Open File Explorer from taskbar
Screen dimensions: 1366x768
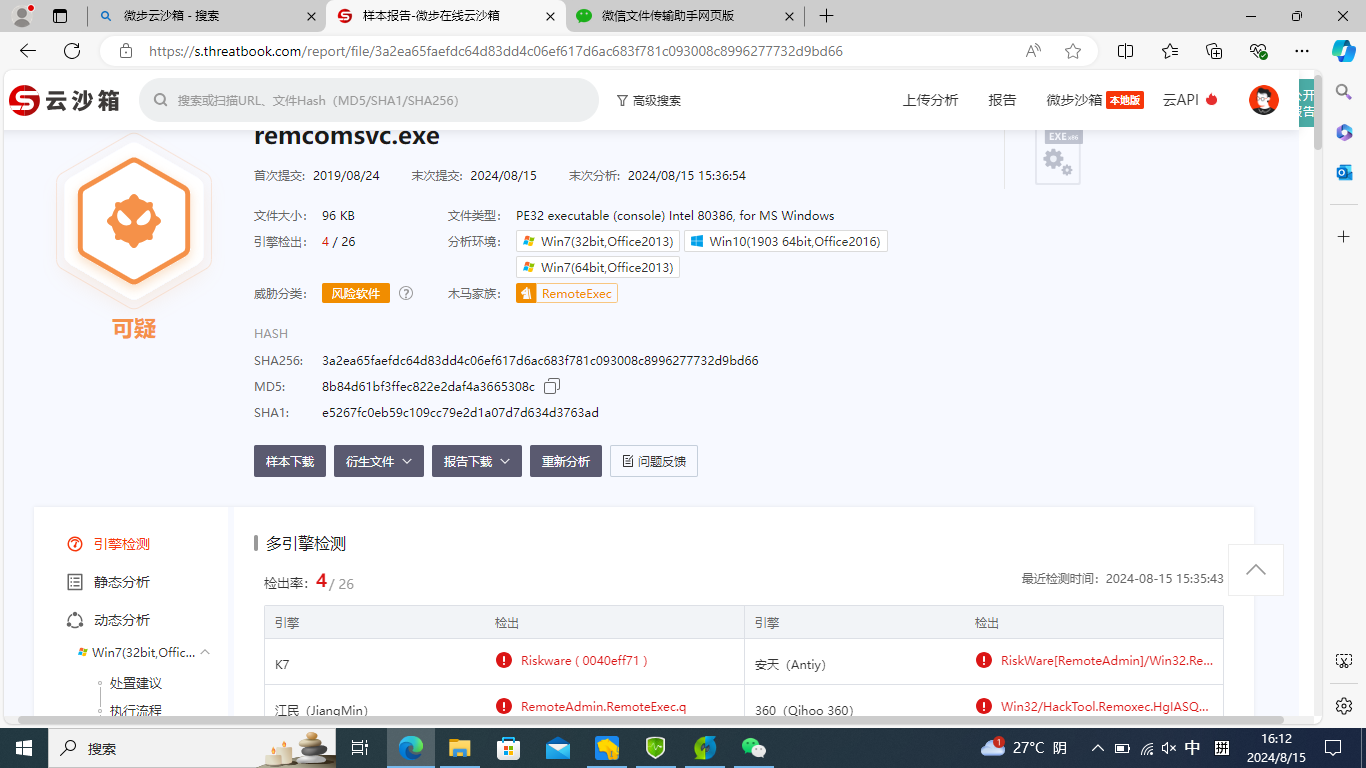pyautogui.click(x=459, y=748)
